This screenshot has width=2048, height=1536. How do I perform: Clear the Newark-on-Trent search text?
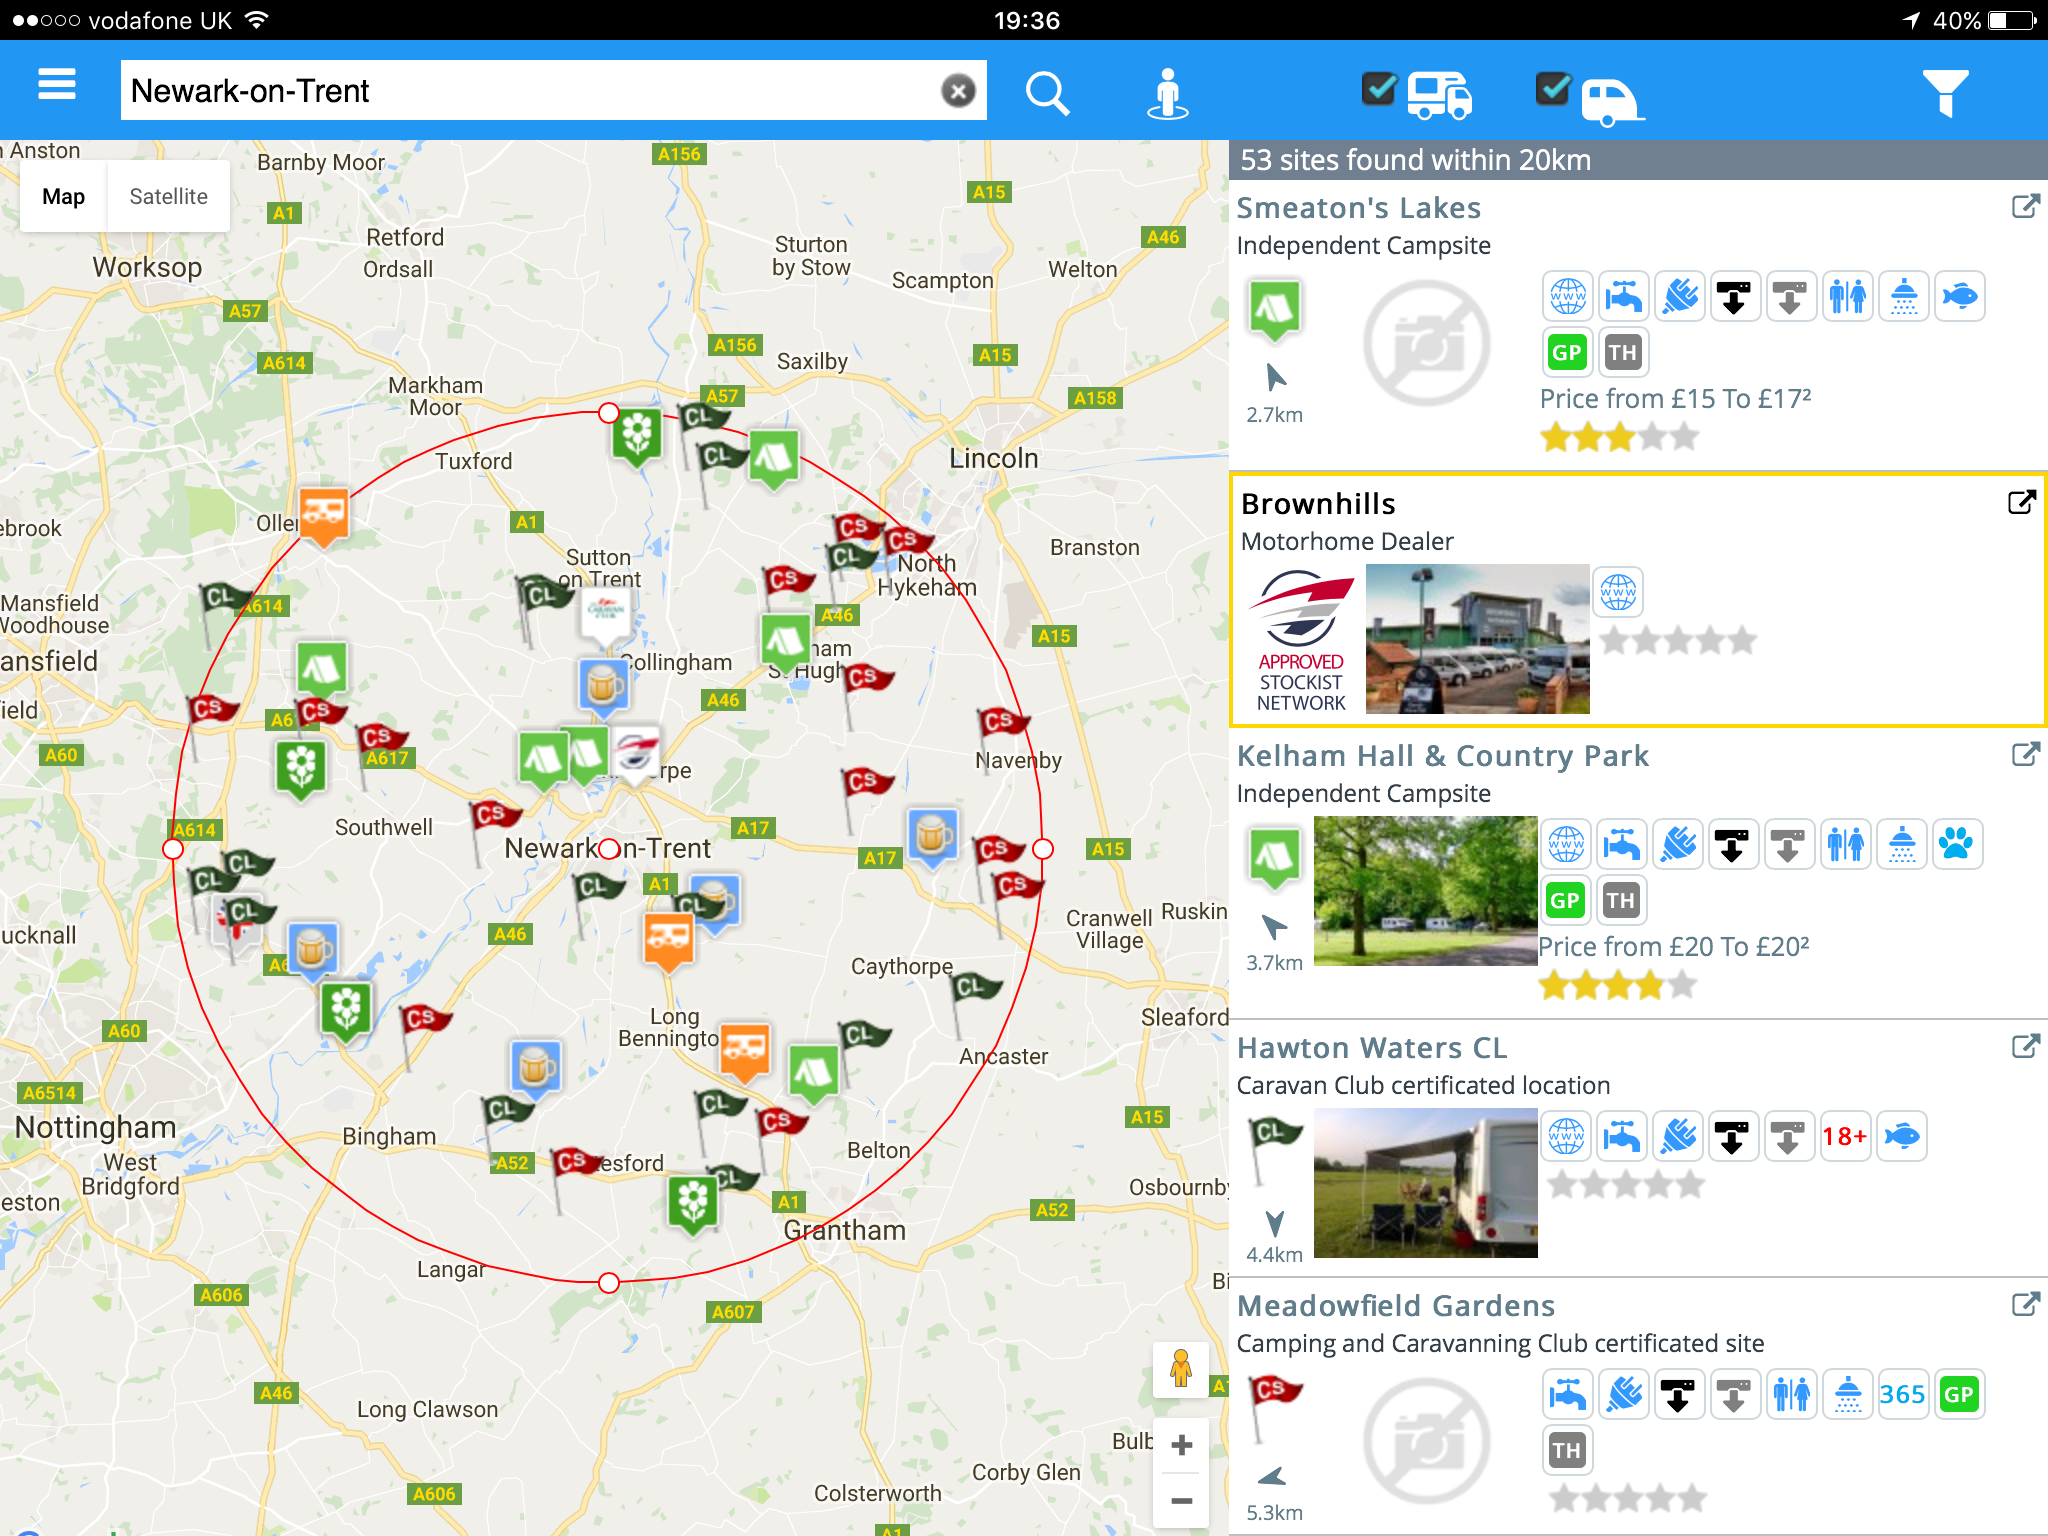[x=958, y=91]
